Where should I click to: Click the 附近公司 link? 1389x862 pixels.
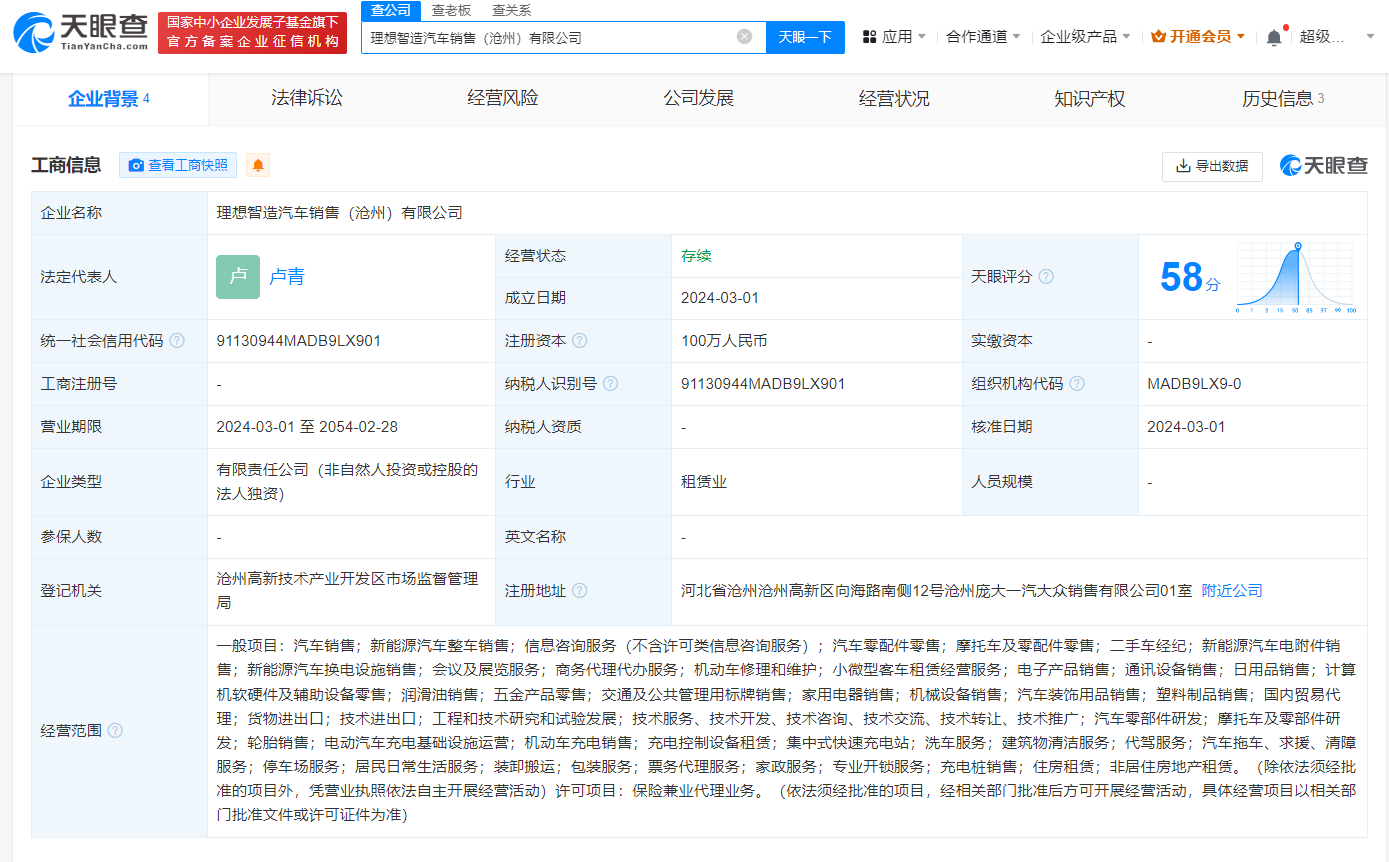tap(1232, 591)
